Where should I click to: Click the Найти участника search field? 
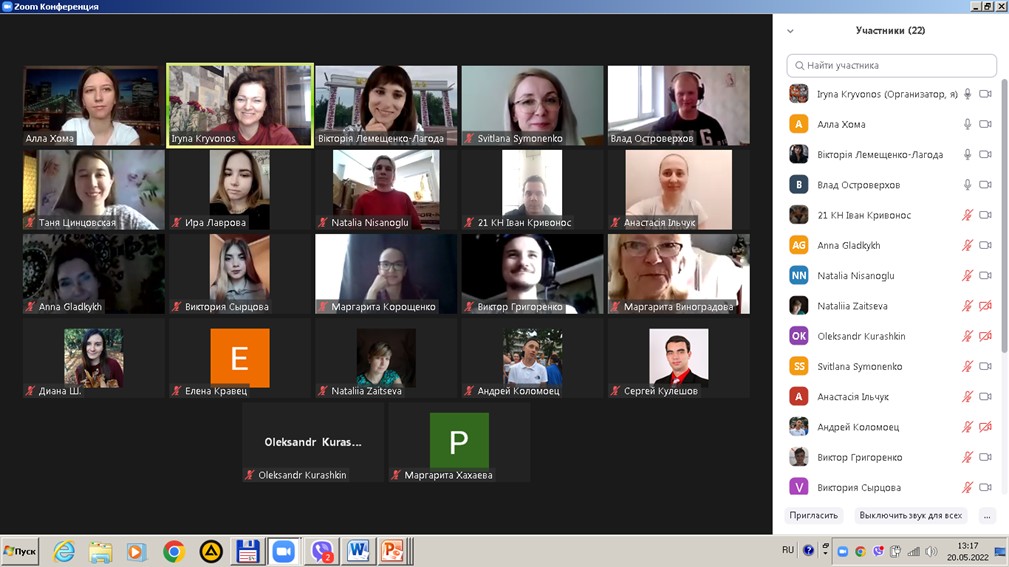pyautogui.click(x=891, y=66)
